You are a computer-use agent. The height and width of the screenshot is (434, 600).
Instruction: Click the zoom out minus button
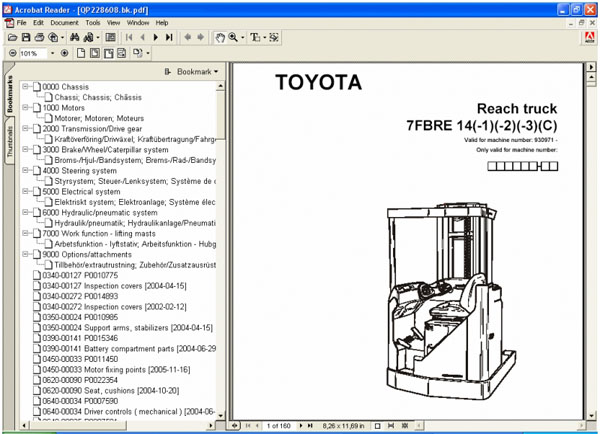[x=13, y=53]
